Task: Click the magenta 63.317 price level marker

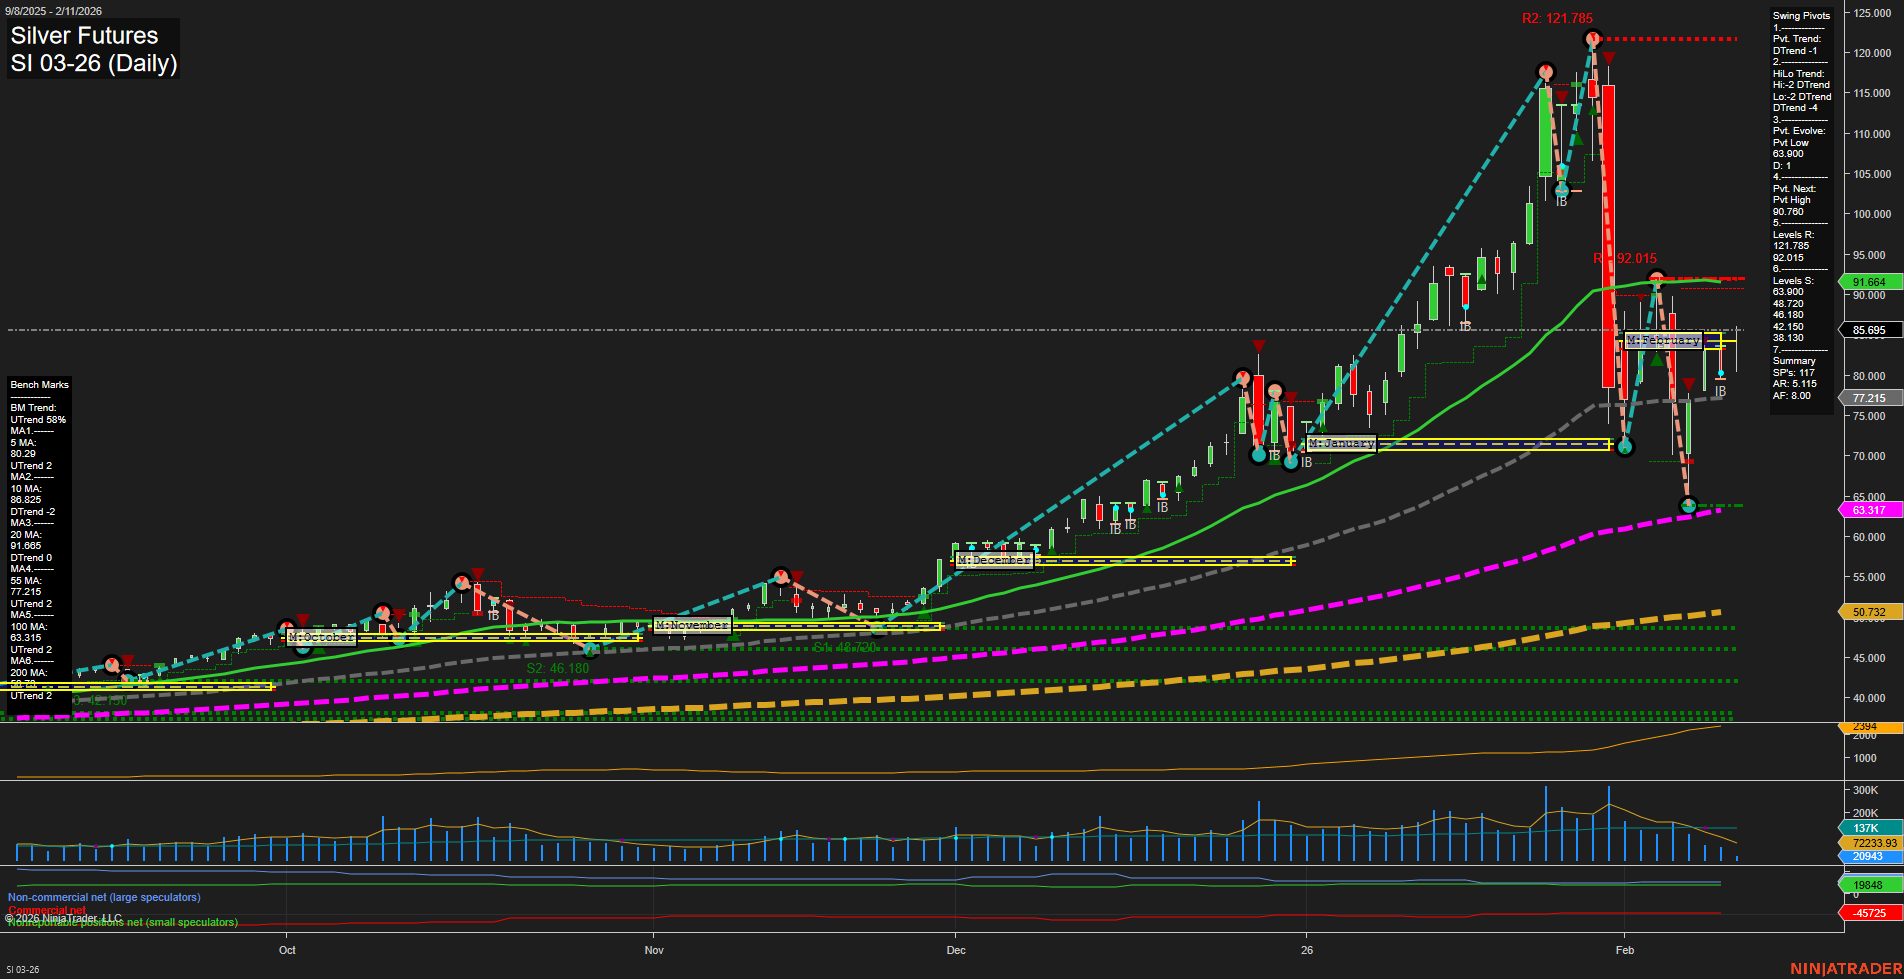Action: point(1871,510)
